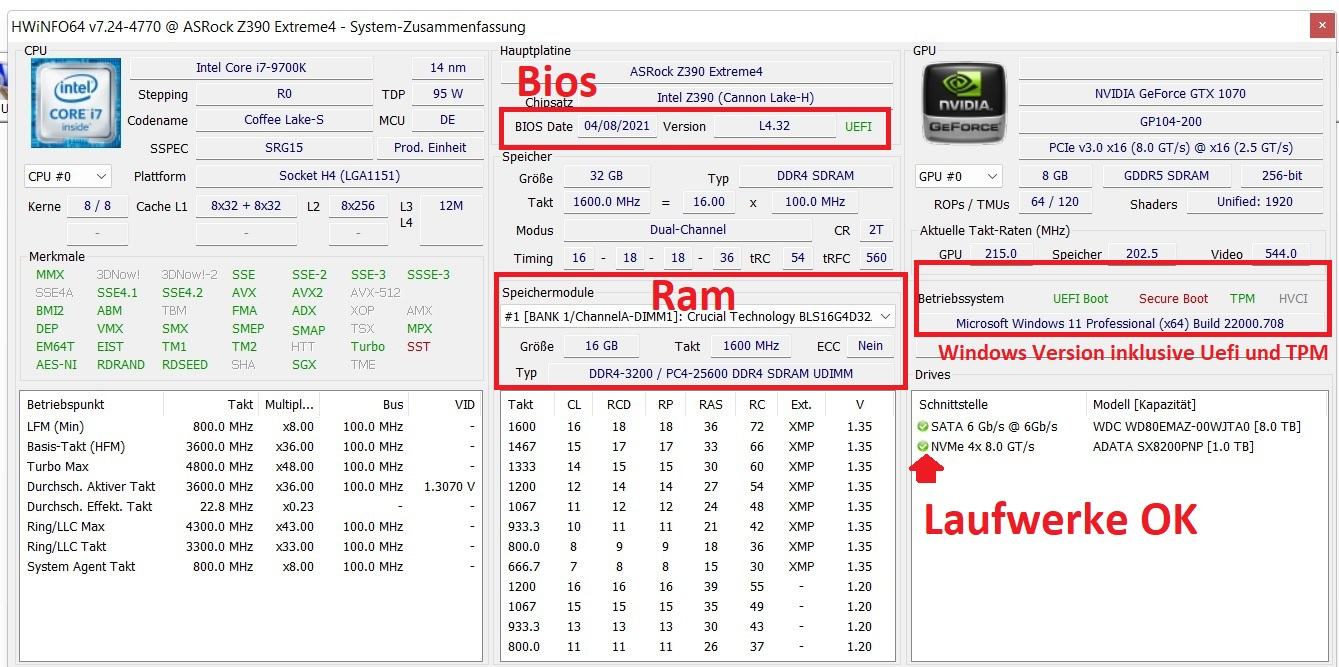The width and height of the screenshot is (1339, 667).
Task: Click the green status icon for NVMe drive
Action: point(922,447)
